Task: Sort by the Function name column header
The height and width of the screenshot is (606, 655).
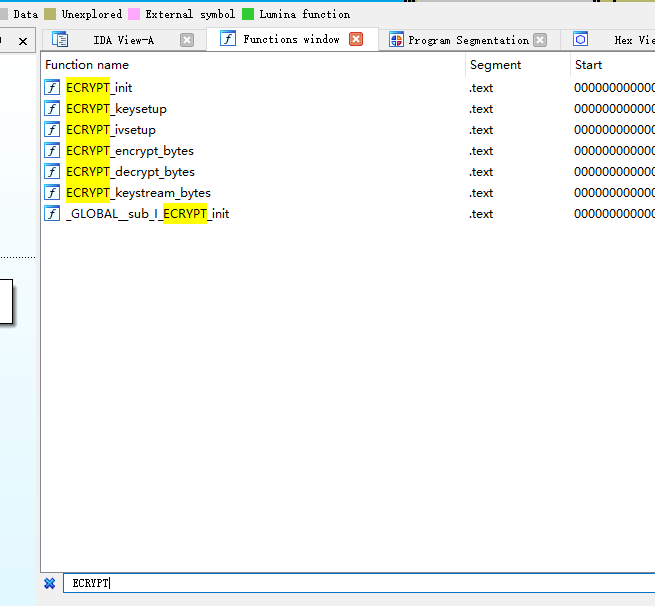Action: (253, 65)
